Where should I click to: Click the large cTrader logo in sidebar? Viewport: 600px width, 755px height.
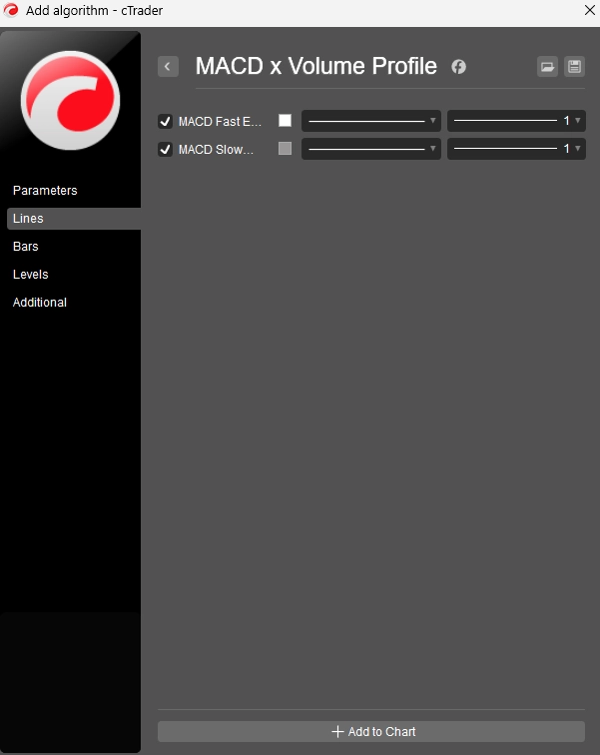(70, 100)
